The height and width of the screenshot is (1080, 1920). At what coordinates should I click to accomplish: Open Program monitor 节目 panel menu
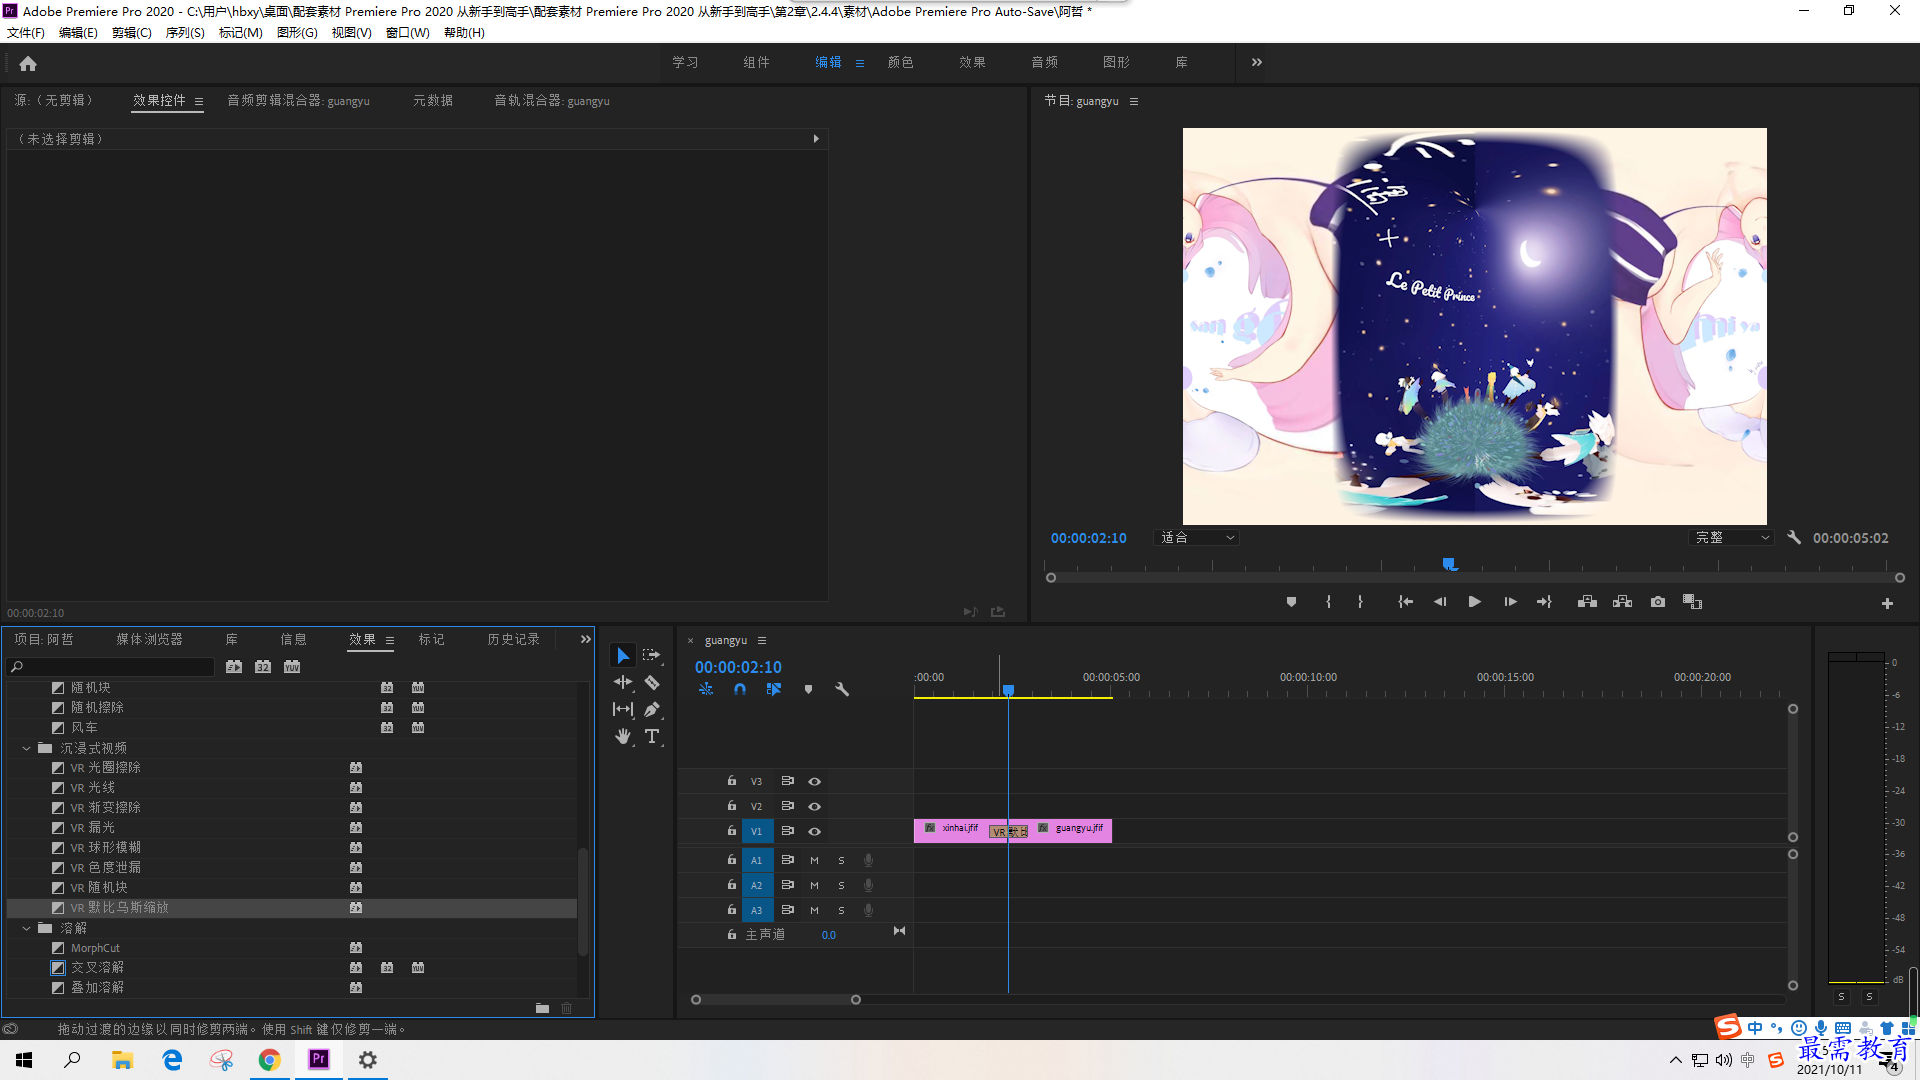click(x=1134, y=101)
